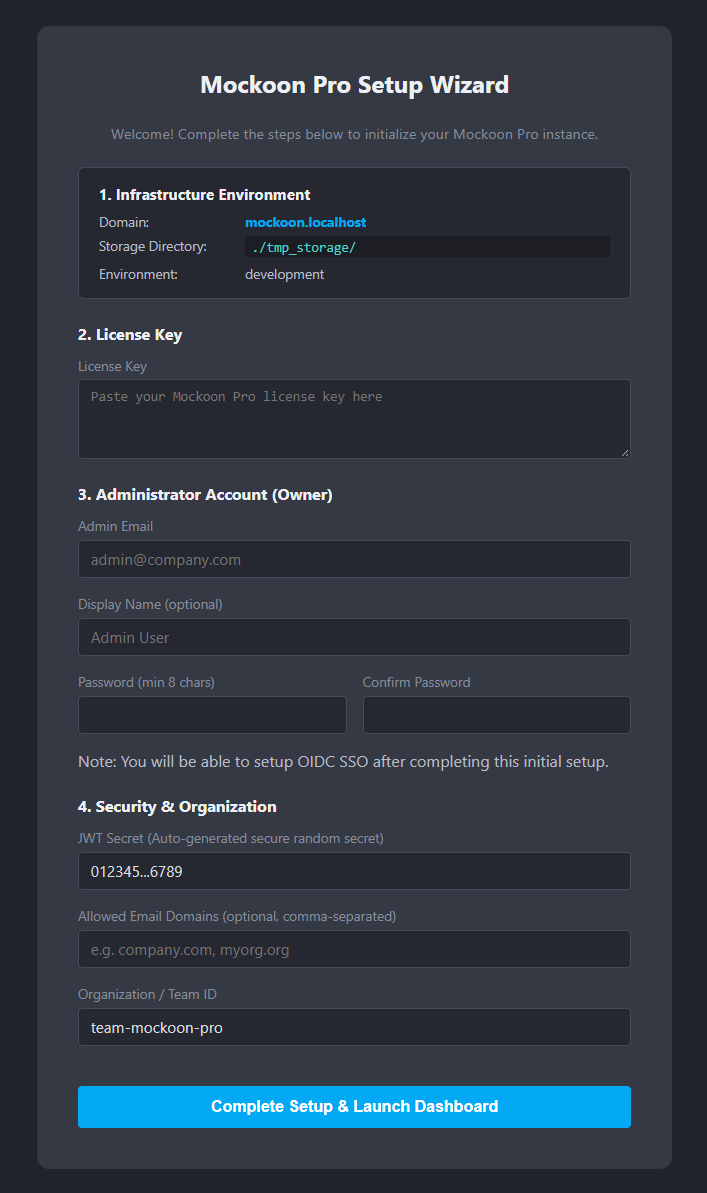The width and height of the screenshot is (707, 1193).
Task: Click the License Key textarea
Action: pos(354,419)
